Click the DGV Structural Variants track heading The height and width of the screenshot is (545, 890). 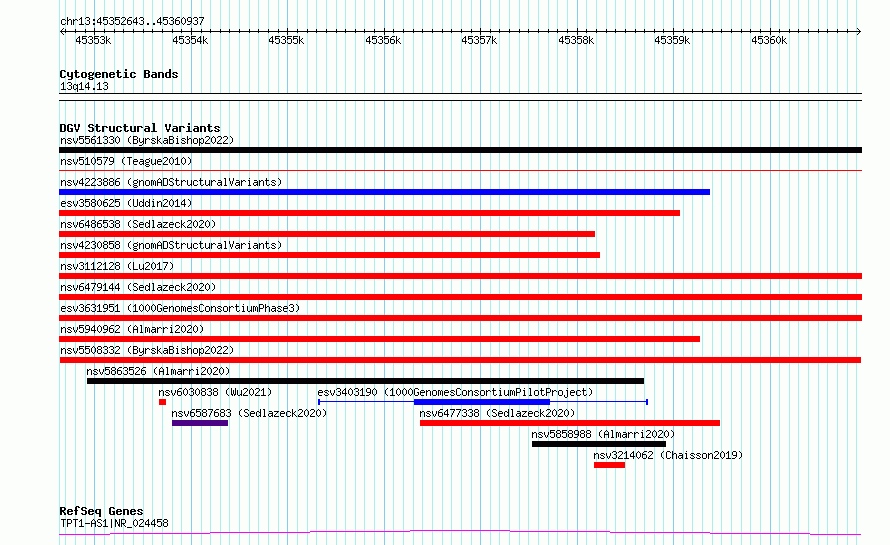(140, 128)
